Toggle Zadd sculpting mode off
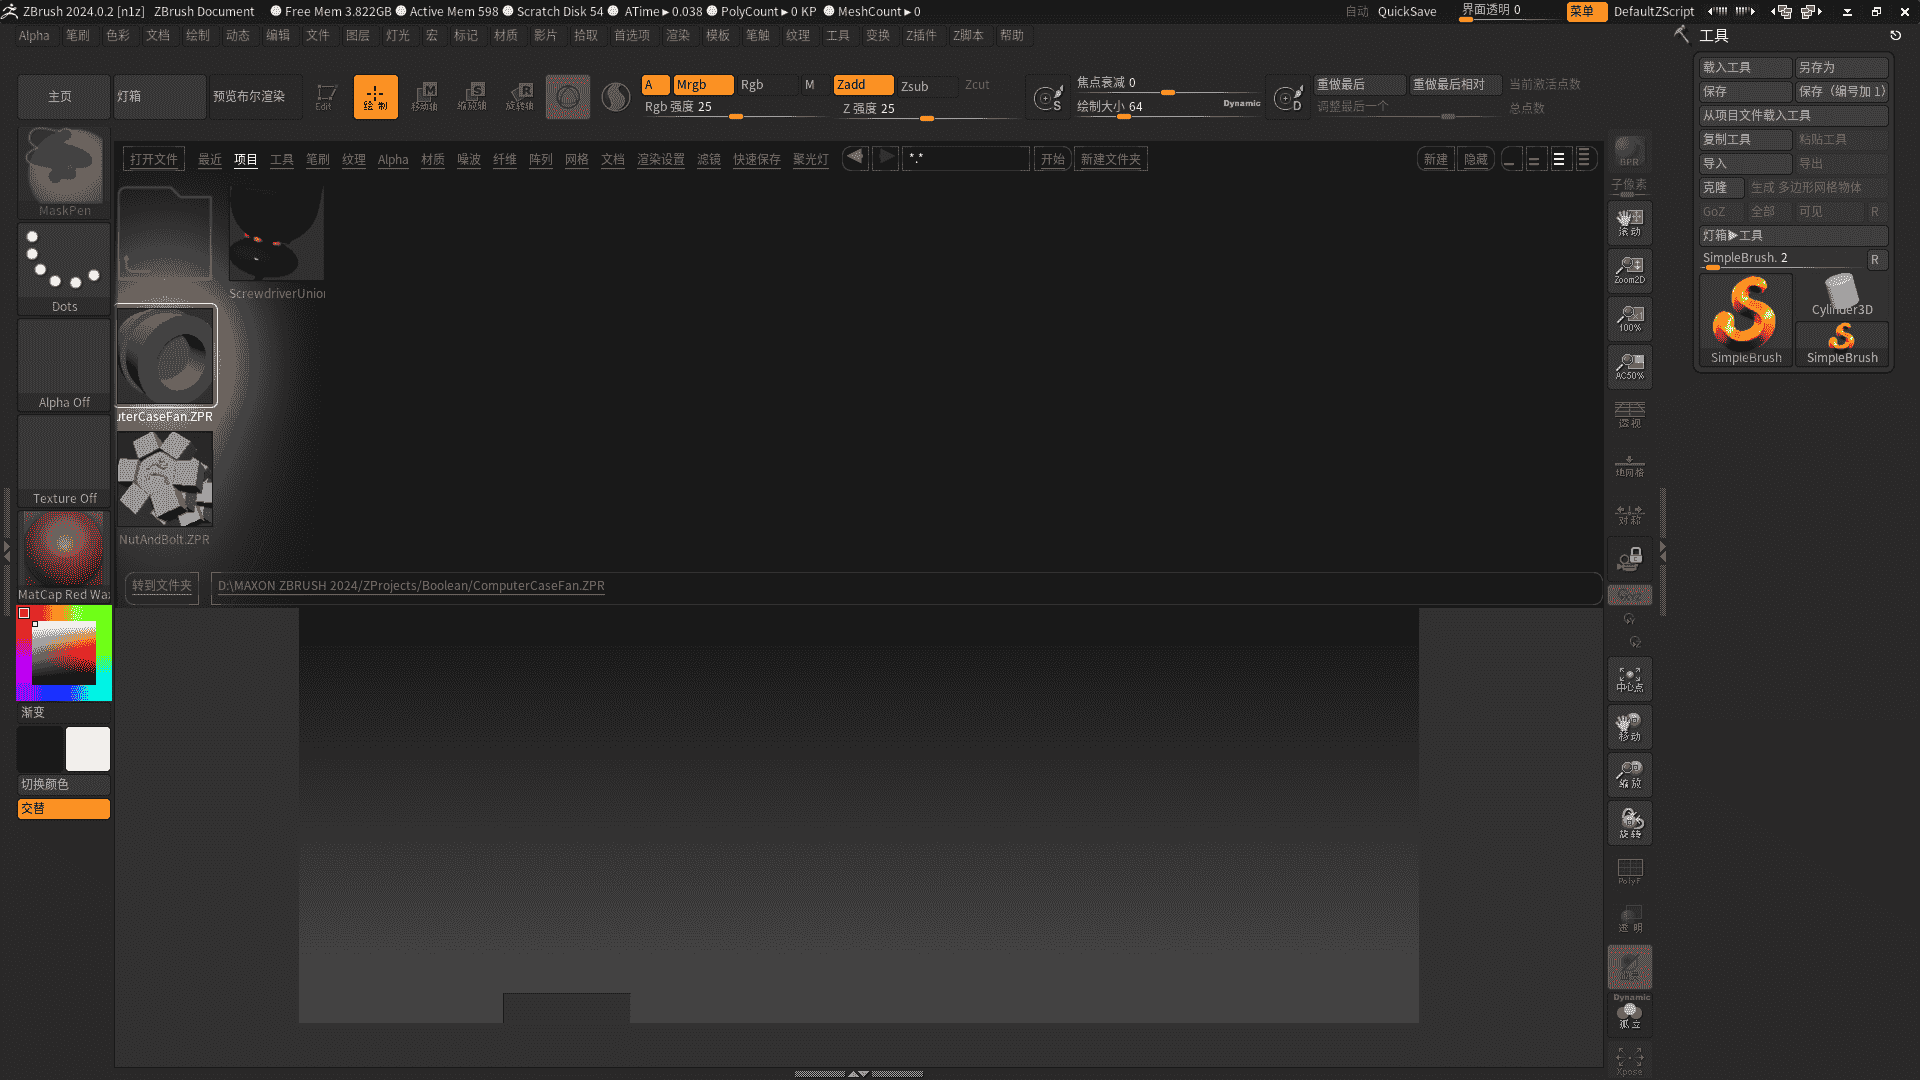The width and height of the screenshot is (1920, 1080). tap(861, 85)
